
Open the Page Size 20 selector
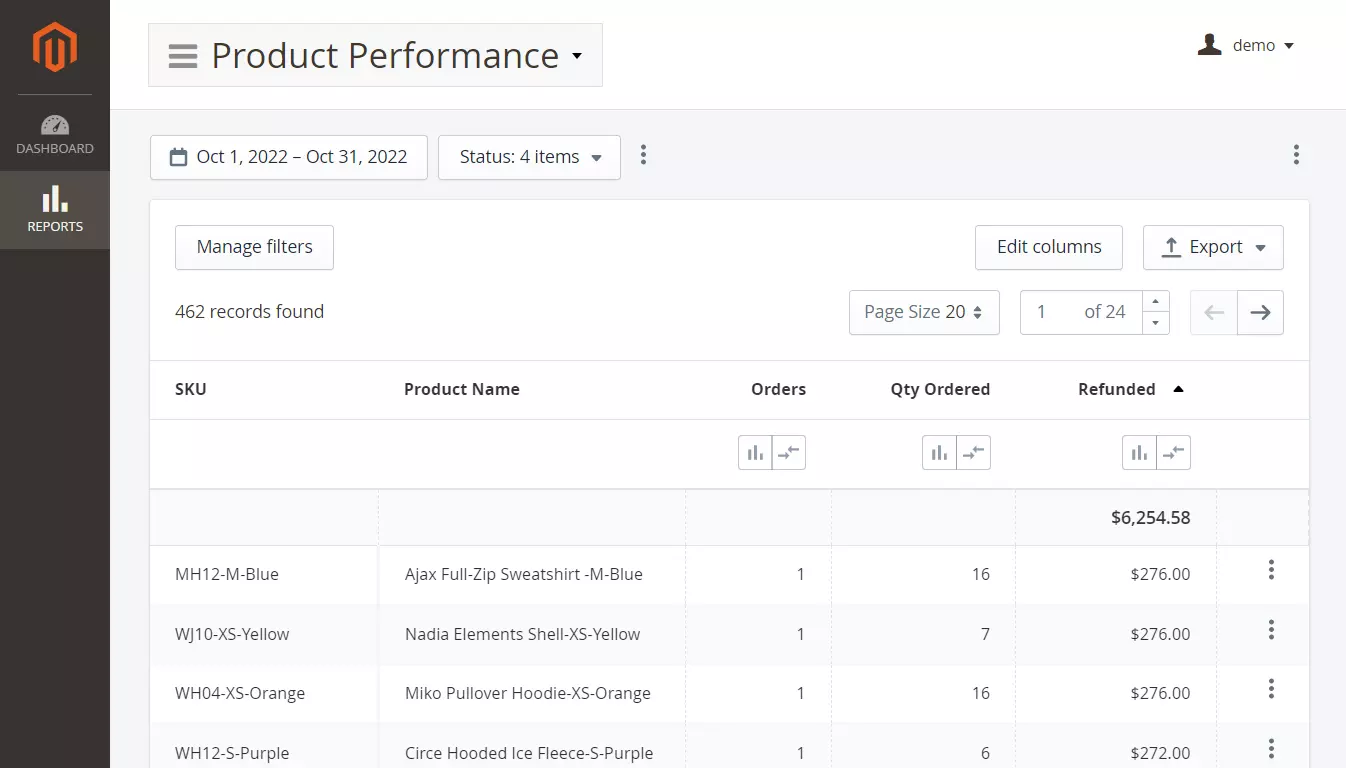(923, 312)
